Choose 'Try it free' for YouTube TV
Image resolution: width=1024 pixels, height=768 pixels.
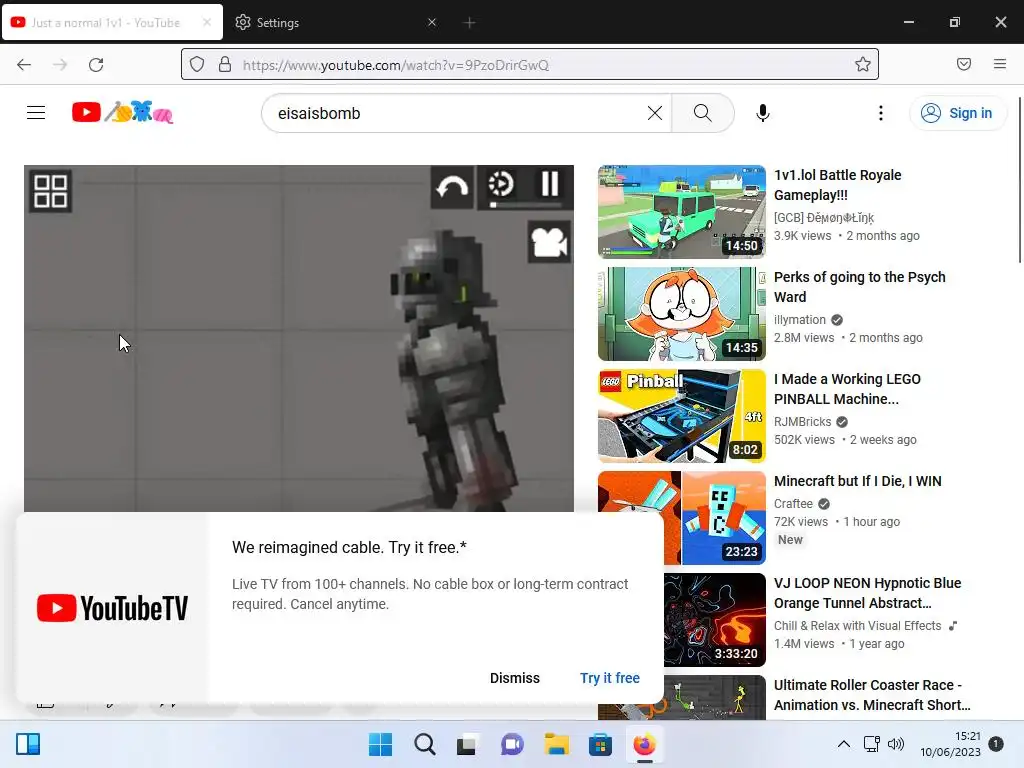pos(609,678)
